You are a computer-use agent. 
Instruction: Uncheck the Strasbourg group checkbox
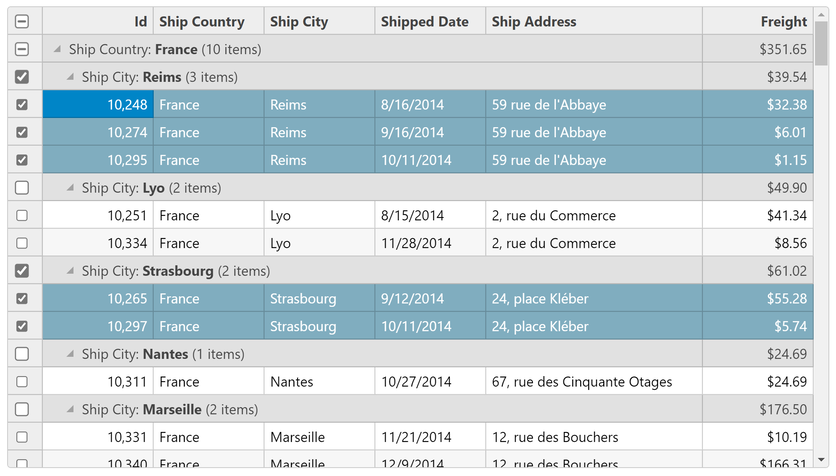click(x=22, y=271)
